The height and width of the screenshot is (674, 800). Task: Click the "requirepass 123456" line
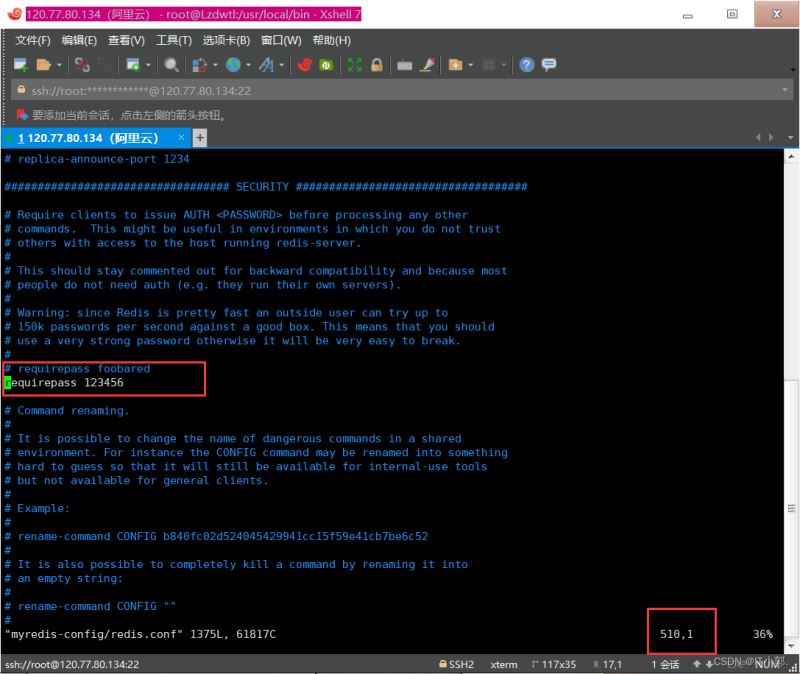pyautogui.click(x=64, y=383)
